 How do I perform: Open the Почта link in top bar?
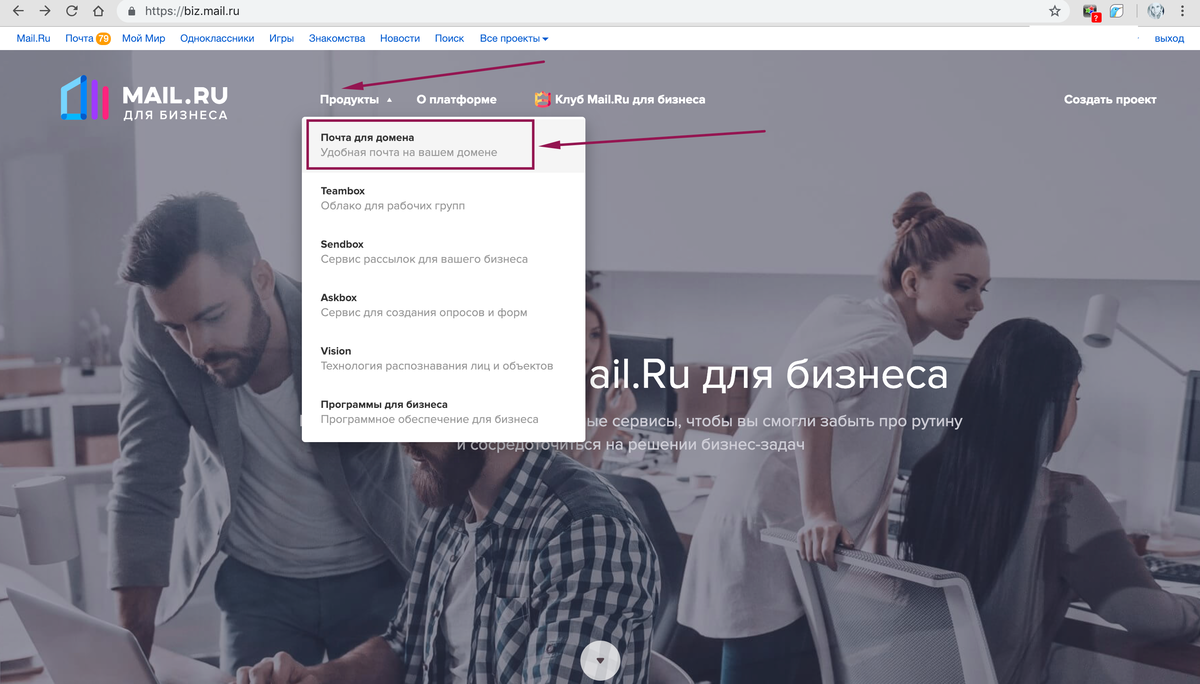(x=79, y=39)
